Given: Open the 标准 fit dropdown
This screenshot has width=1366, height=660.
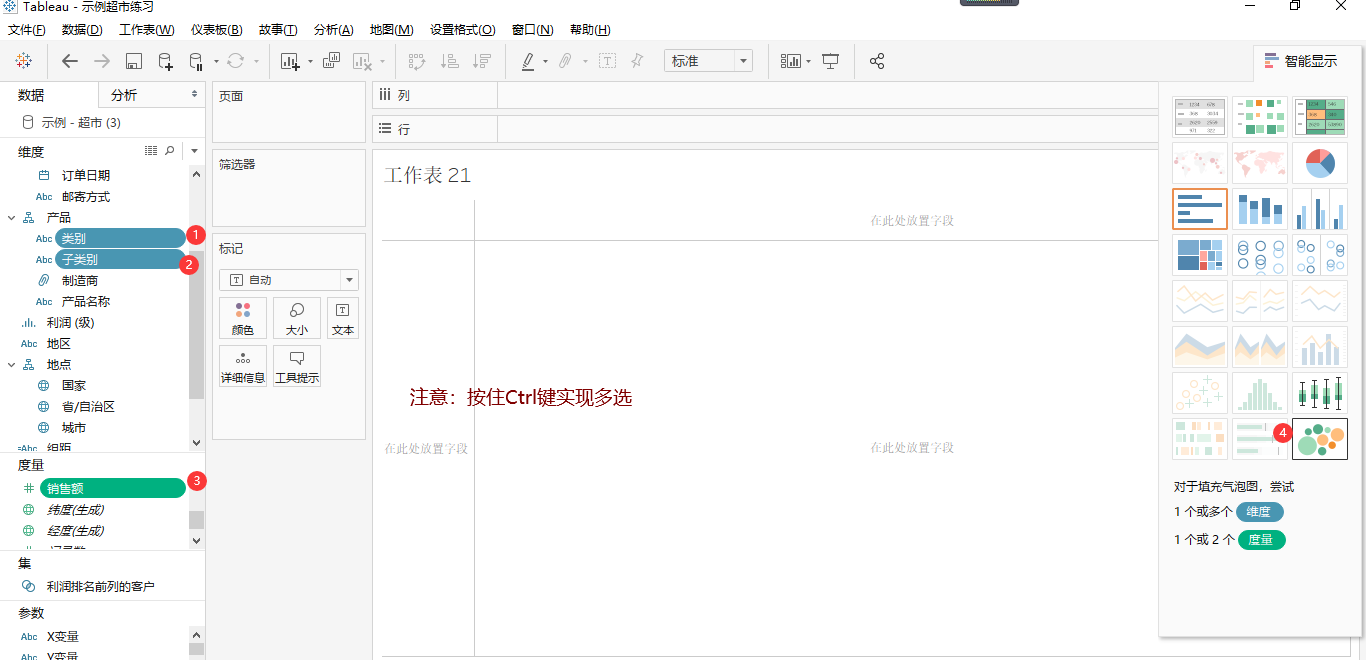Looking at the screenshot, I should tap(708, 61).
